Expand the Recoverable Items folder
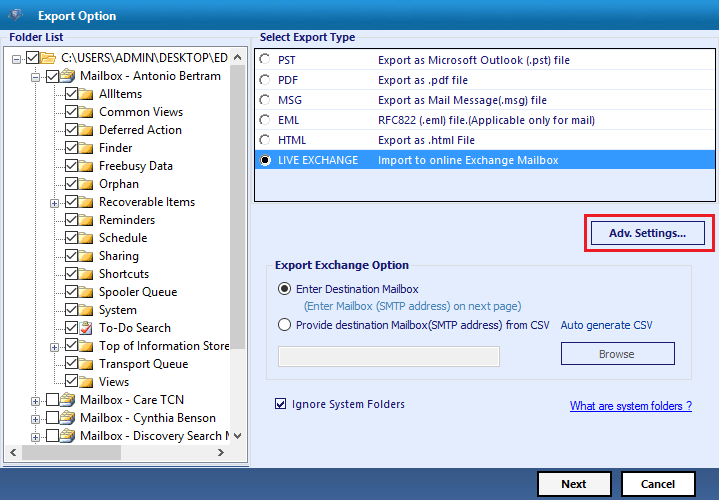Viewport: 719px width, 500px height. 54,203
